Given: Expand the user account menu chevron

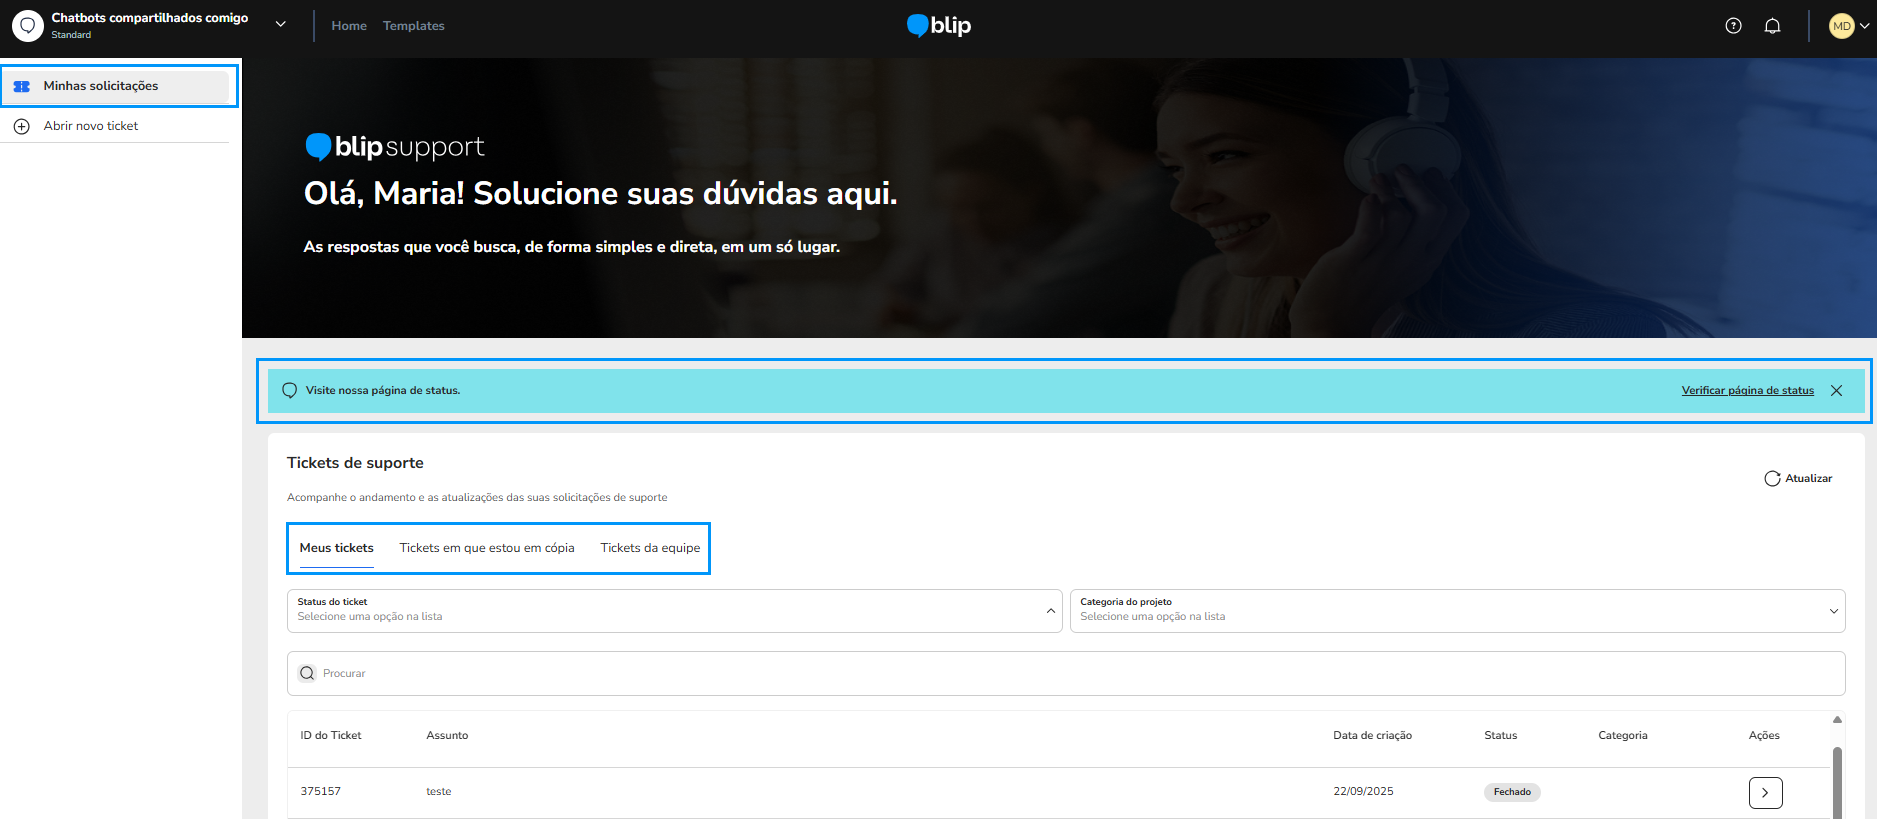Looking at the screenshot, I should pyautogui.click(x=1864, y=26).
